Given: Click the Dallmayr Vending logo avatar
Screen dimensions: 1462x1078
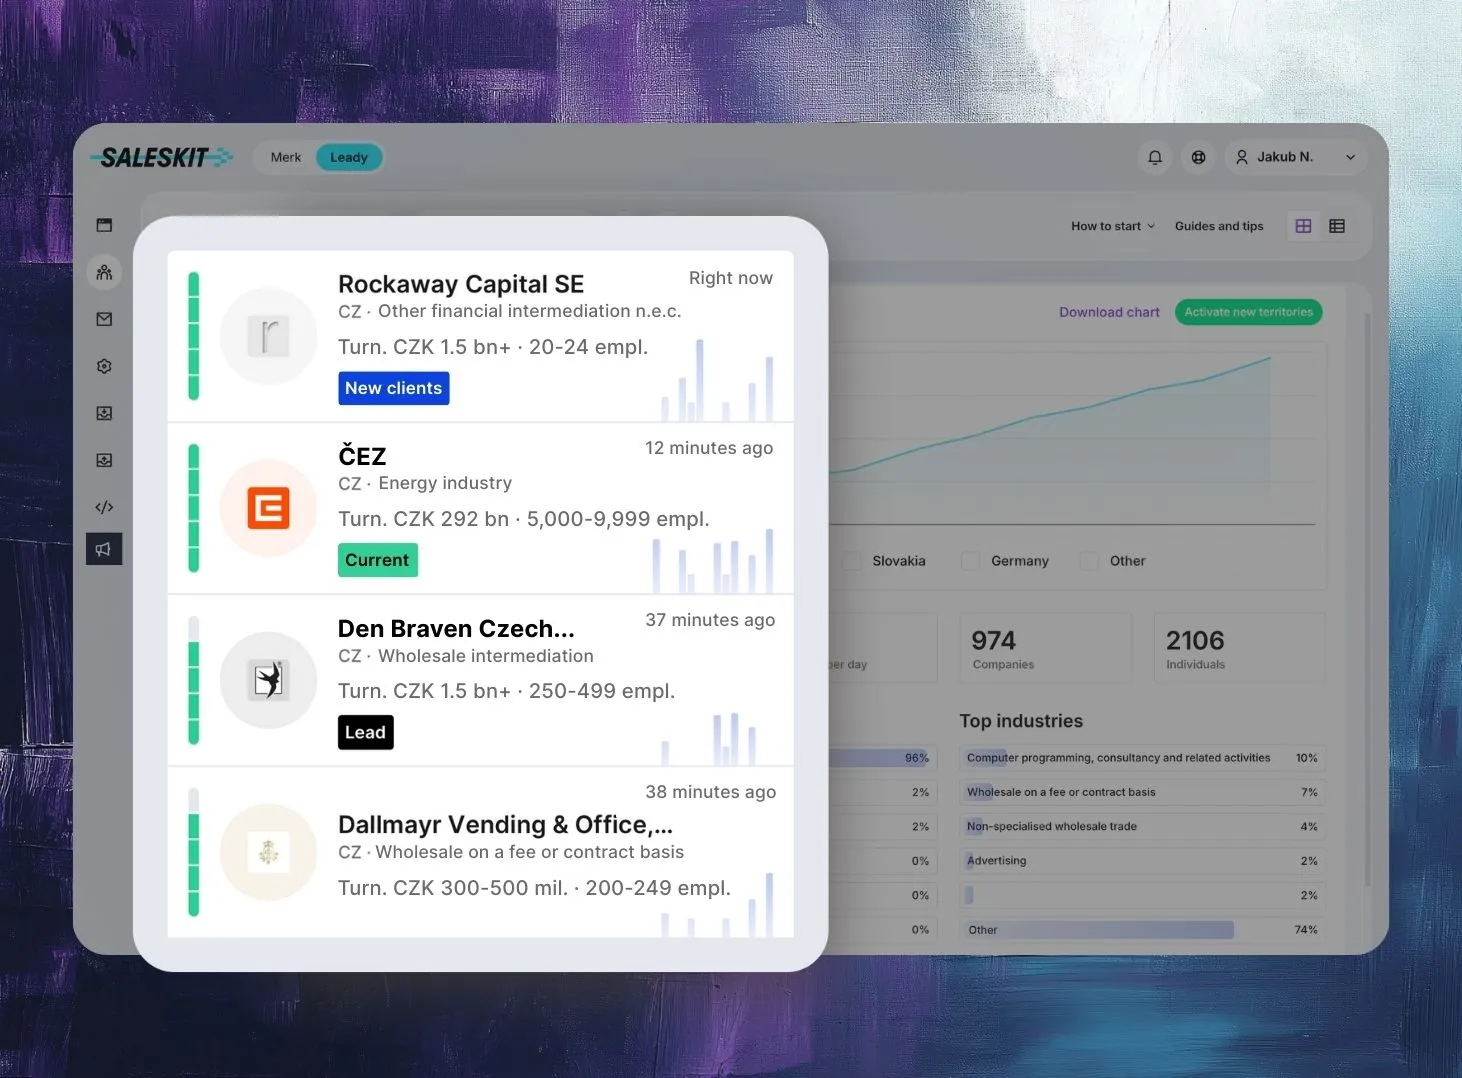Looking at the screenshot, I should [268, 852].
